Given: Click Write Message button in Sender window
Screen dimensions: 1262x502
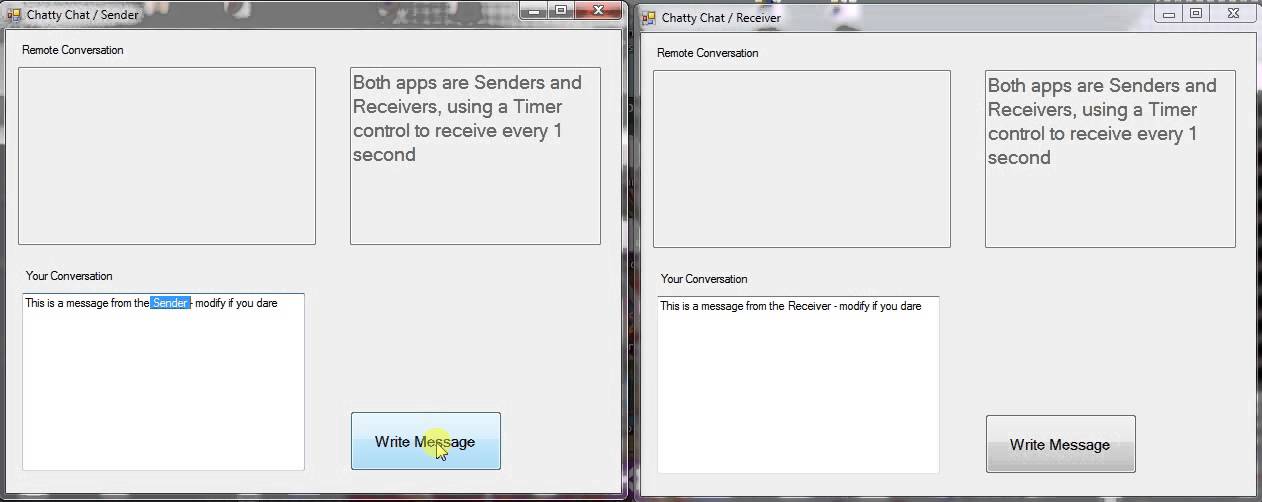Looking at the screenshot, I should (x=425, y=441).
